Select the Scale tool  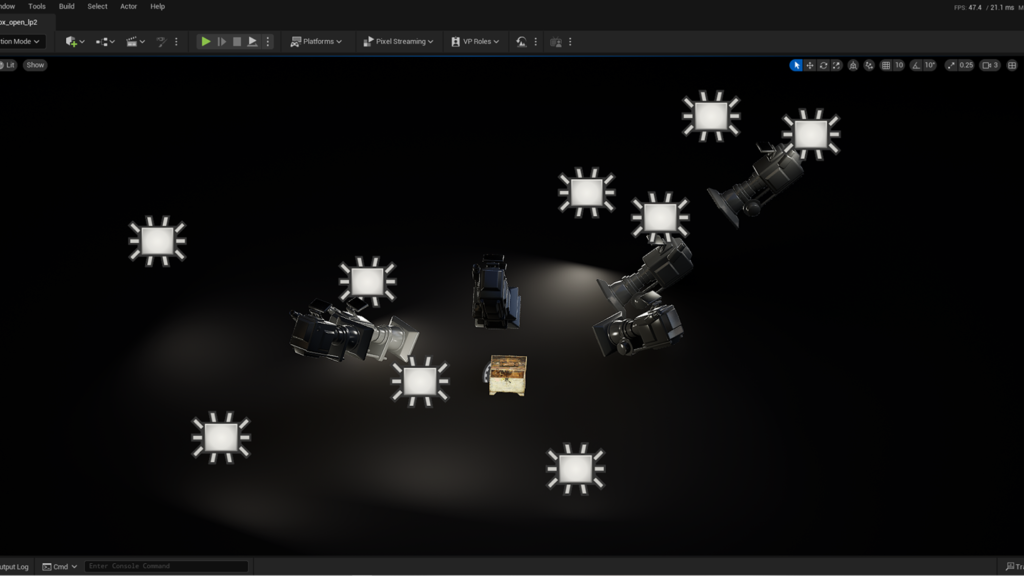836,65
